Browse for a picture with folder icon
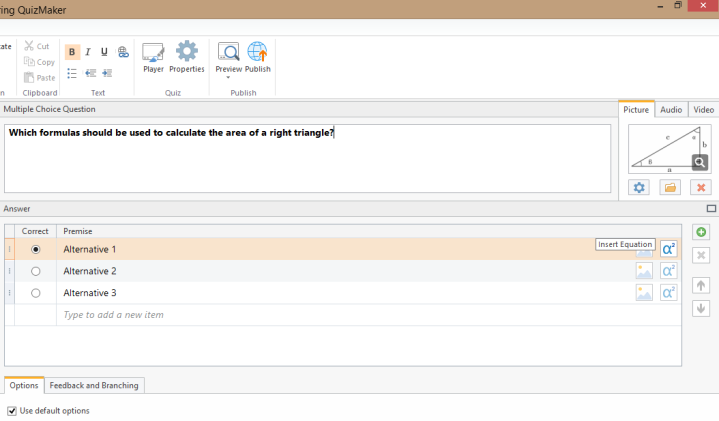The image size is (719, 421). point(670,188)
